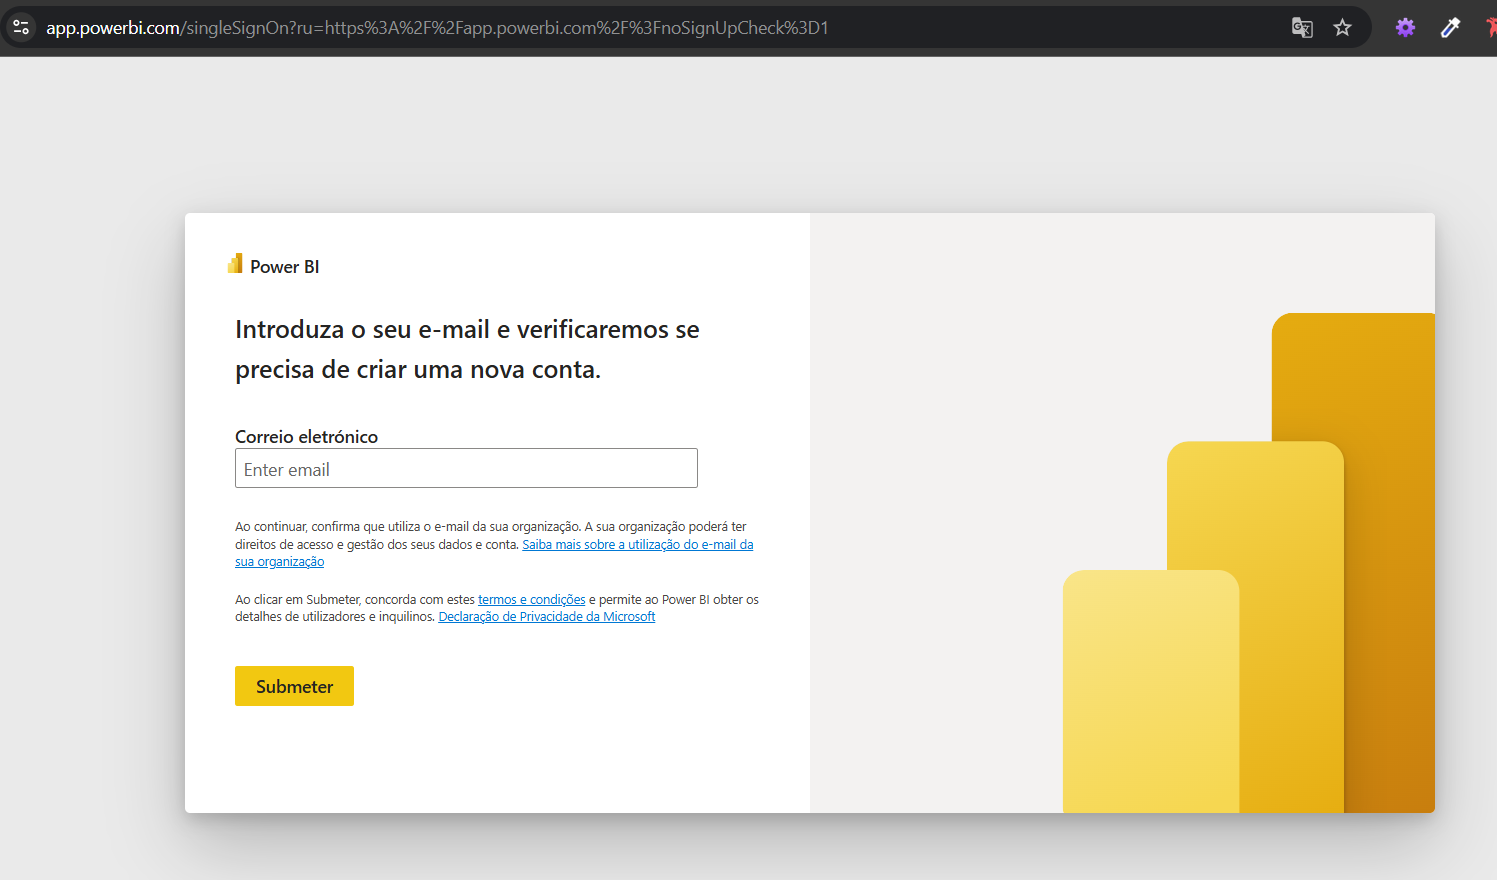Open Google Translate for this page

tap(1301, 27)
